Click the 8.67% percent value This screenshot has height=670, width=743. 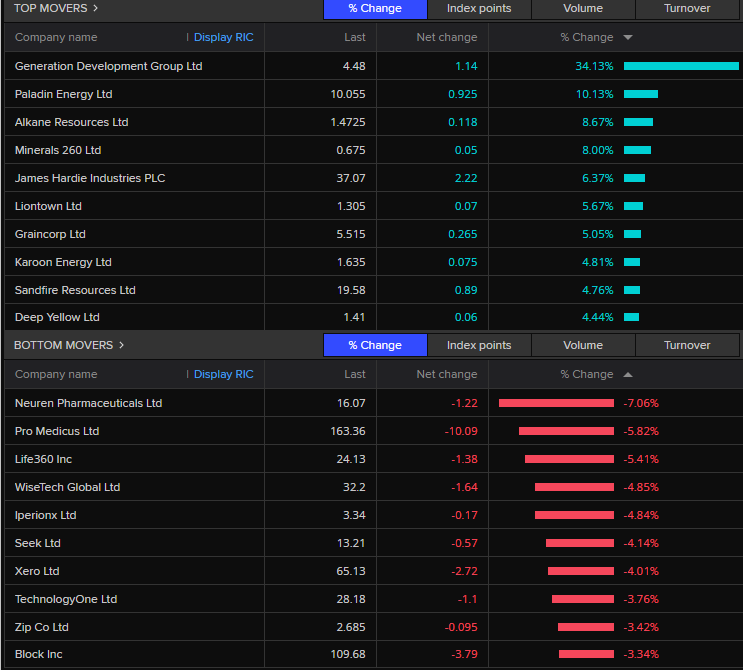(x=598, y=122)
